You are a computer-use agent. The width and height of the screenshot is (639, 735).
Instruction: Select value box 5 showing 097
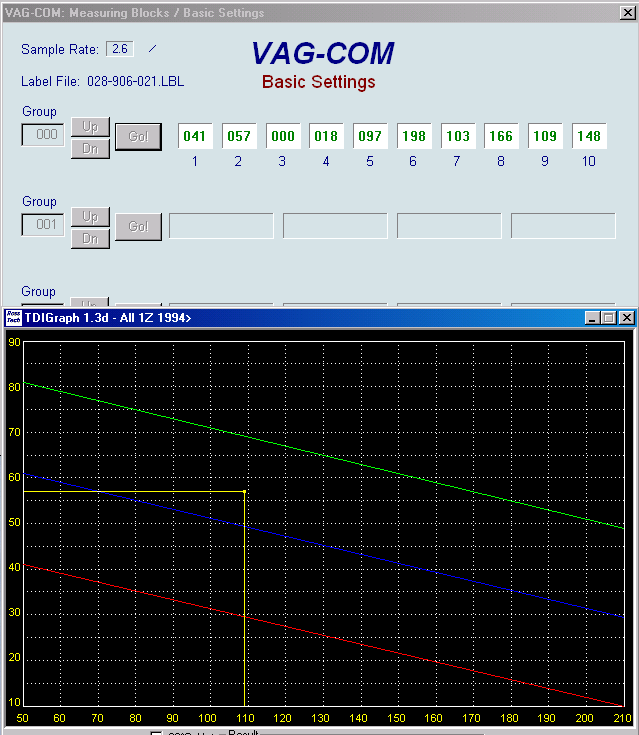coord(370,137)
